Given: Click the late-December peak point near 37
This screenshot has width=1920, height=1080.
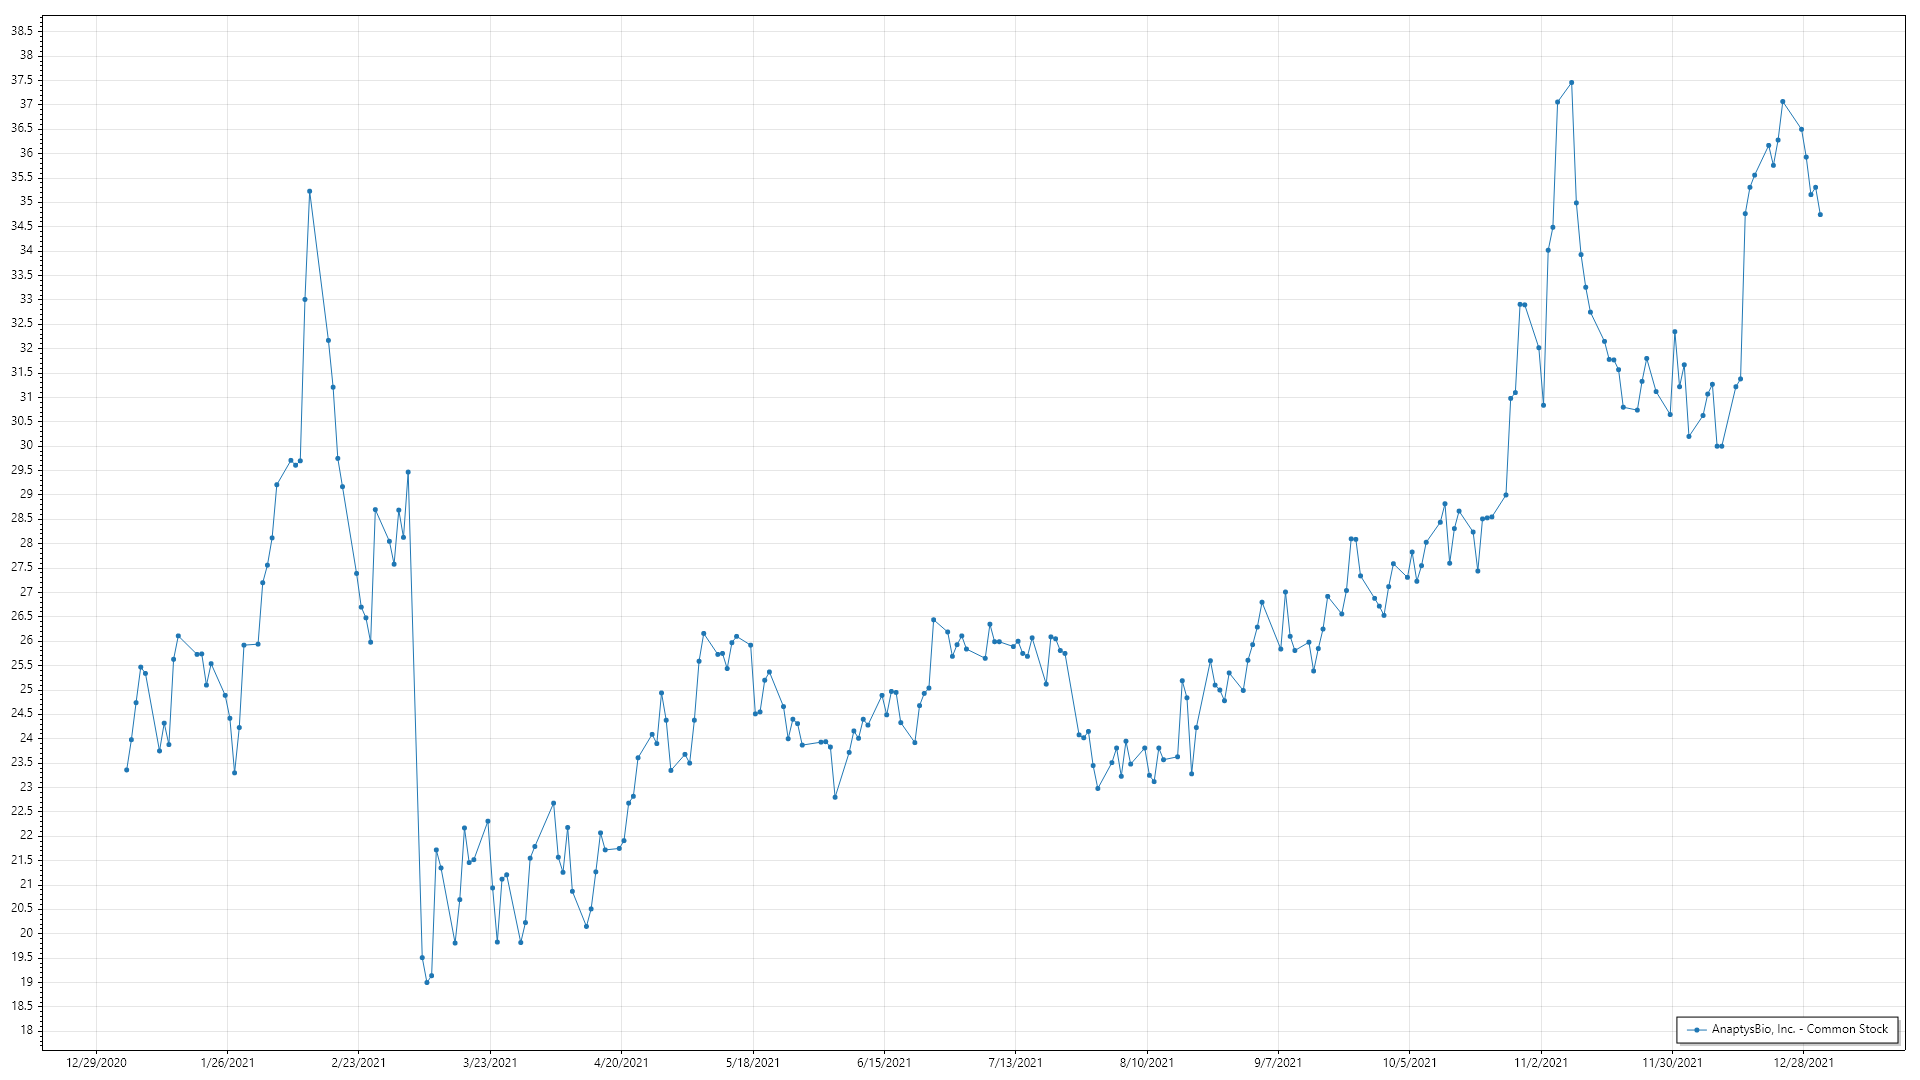Looking at the screenshot, I should pos(1782,102).
